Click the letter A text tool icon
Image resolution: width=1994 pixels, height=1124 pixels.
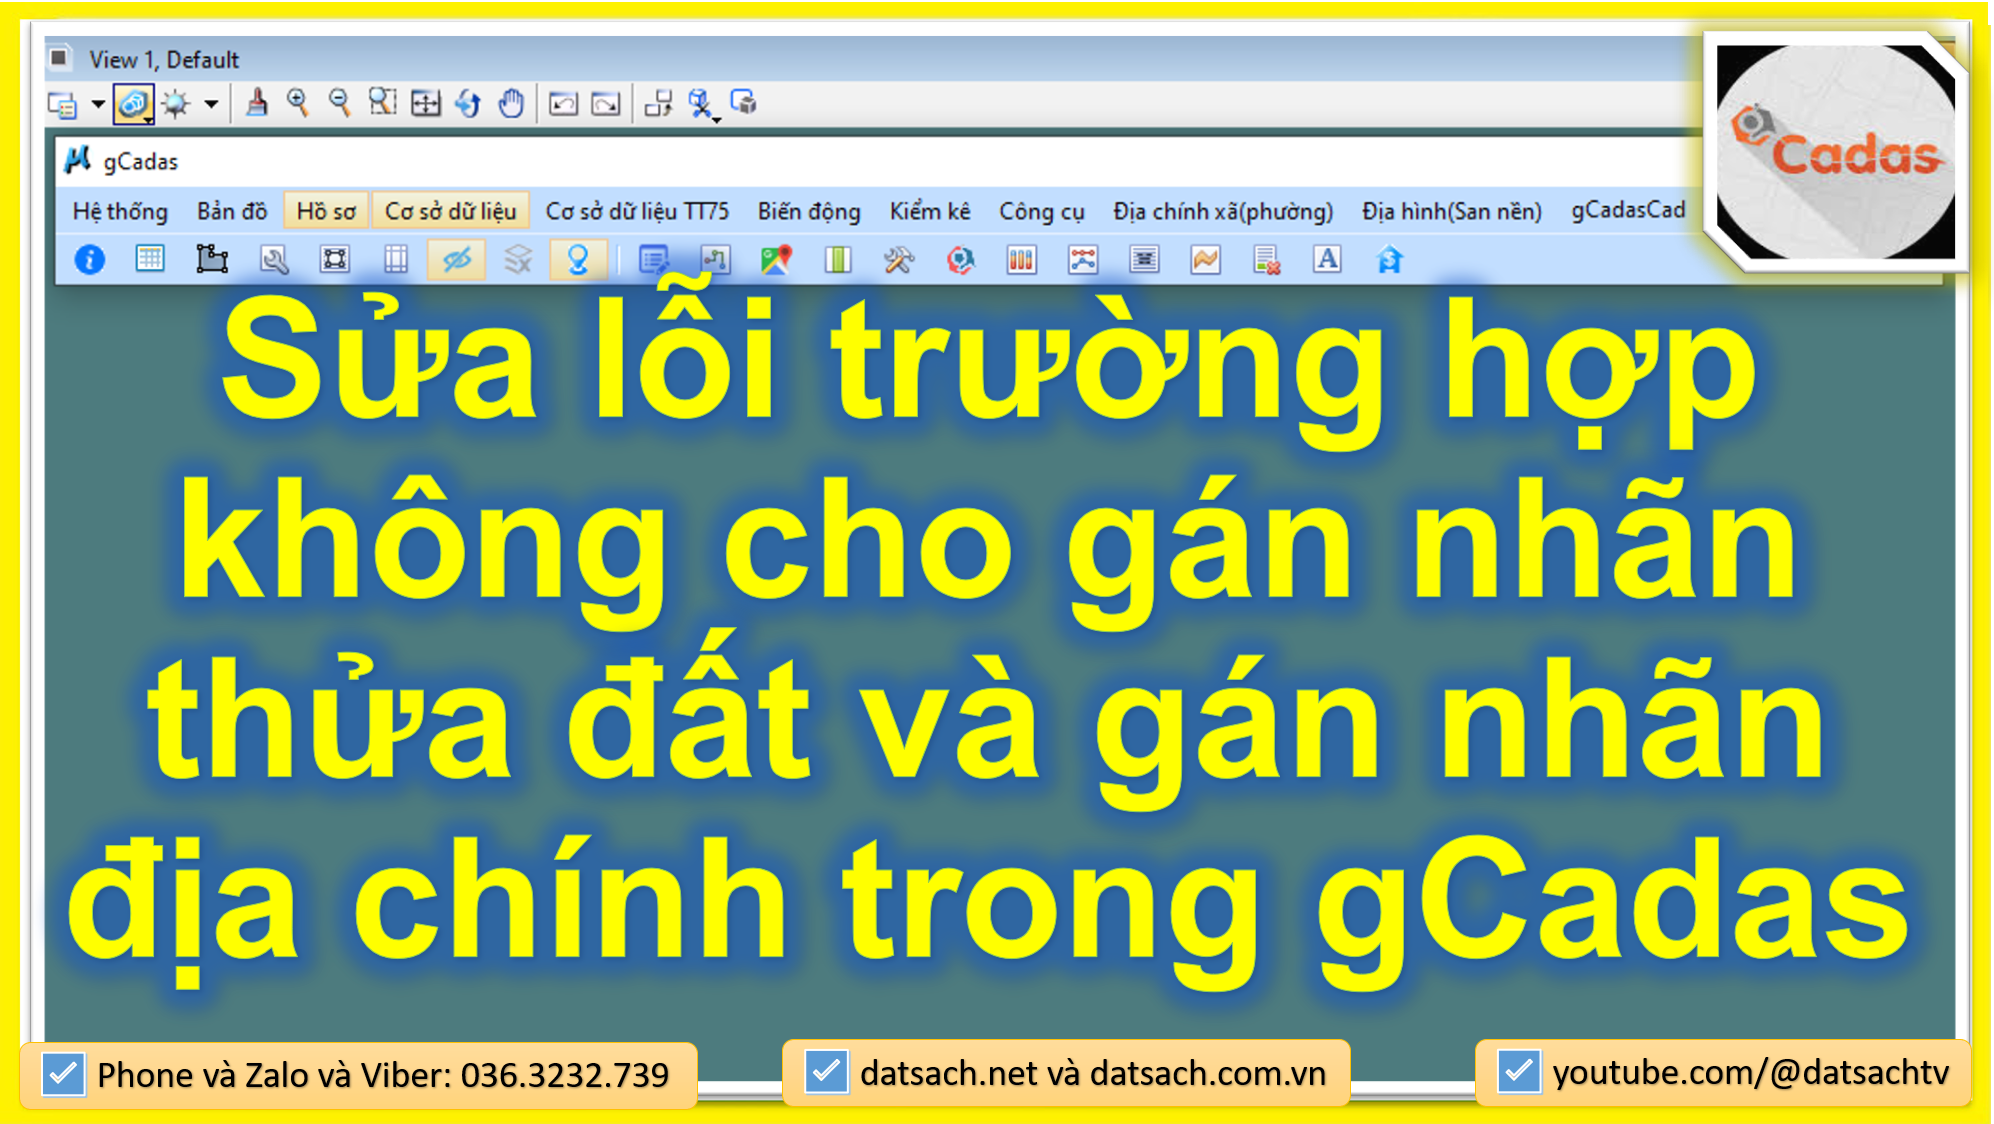pyautogui.click(x=1326, y=259)
